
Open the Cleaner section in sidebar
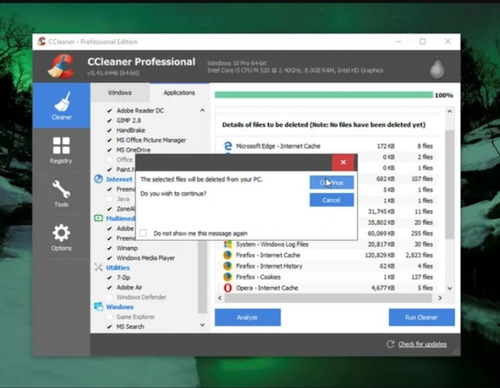click(x=61, y=106)
